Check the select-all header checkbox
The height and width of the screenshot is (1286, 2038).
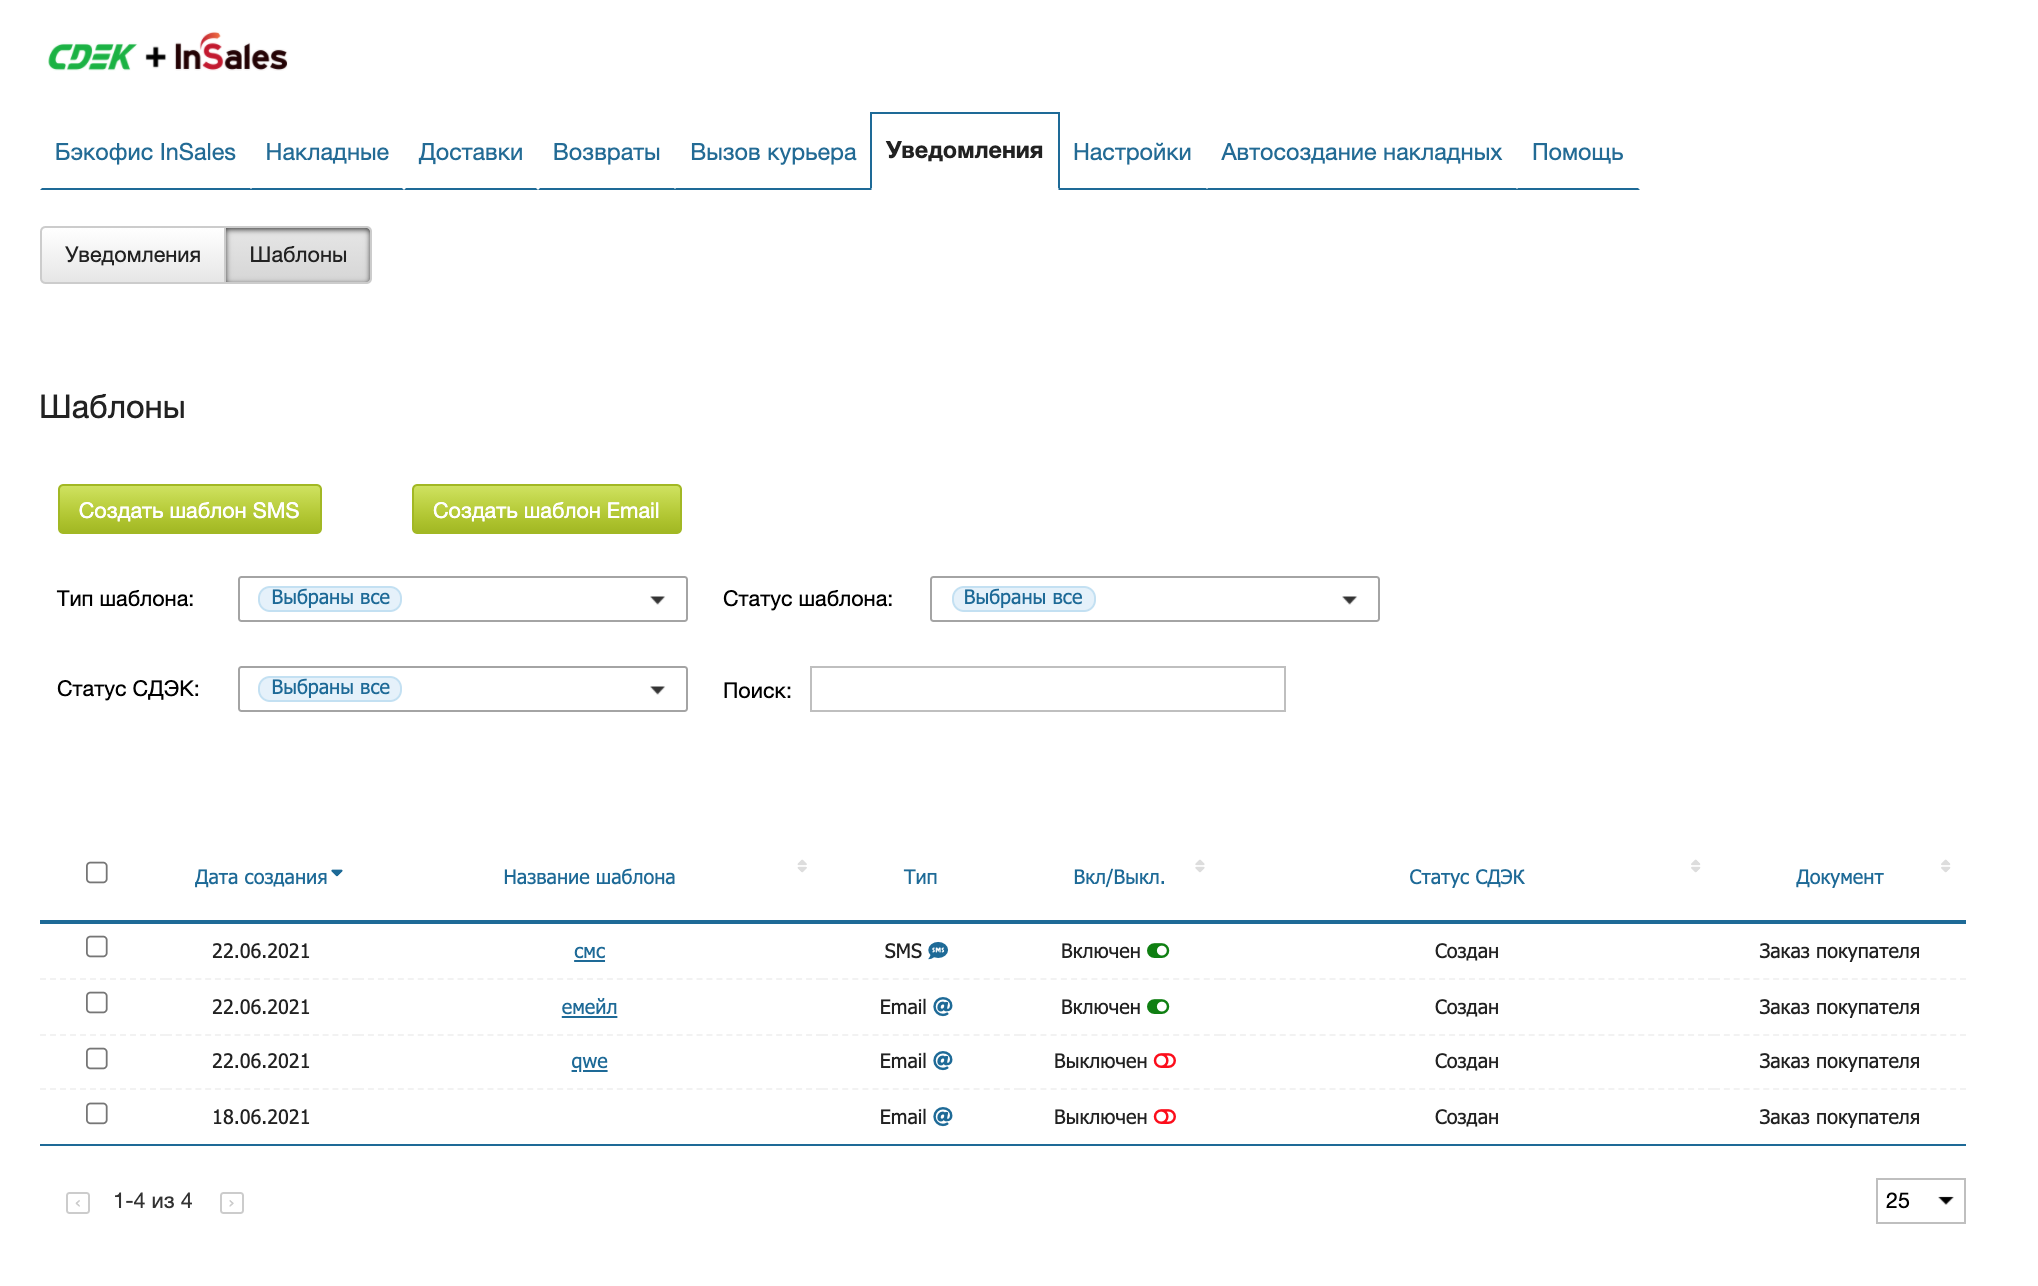pos(97,872)
